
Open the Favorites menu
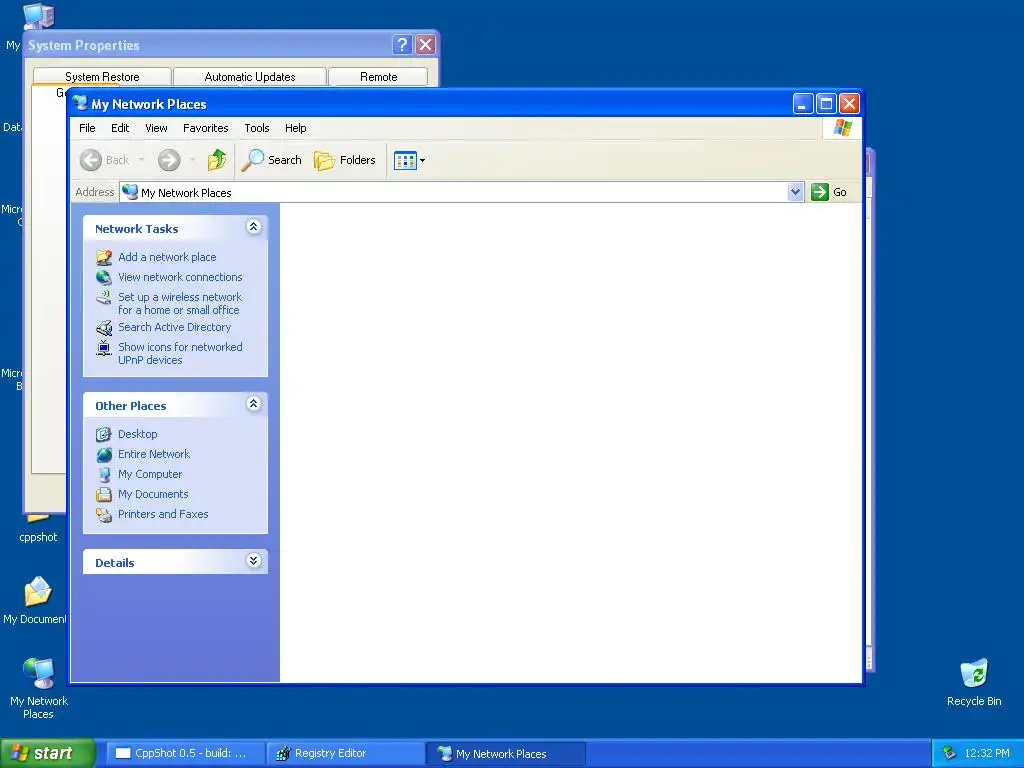click(x=206, y=128)
